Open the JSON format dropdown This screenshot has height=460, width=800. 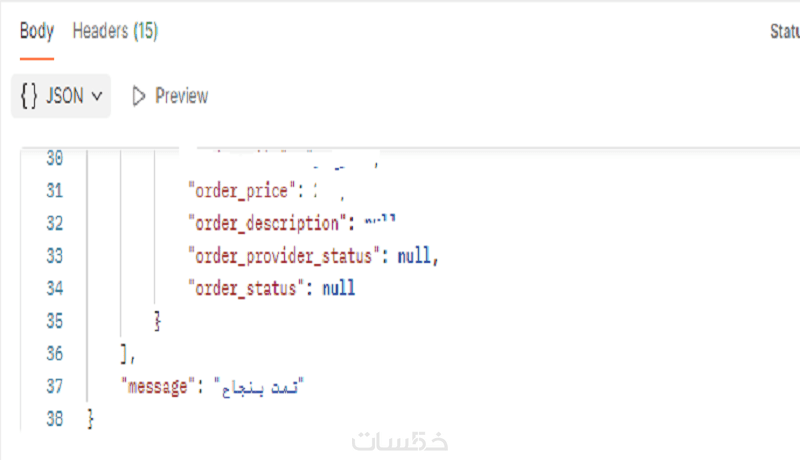coord(61,96)
